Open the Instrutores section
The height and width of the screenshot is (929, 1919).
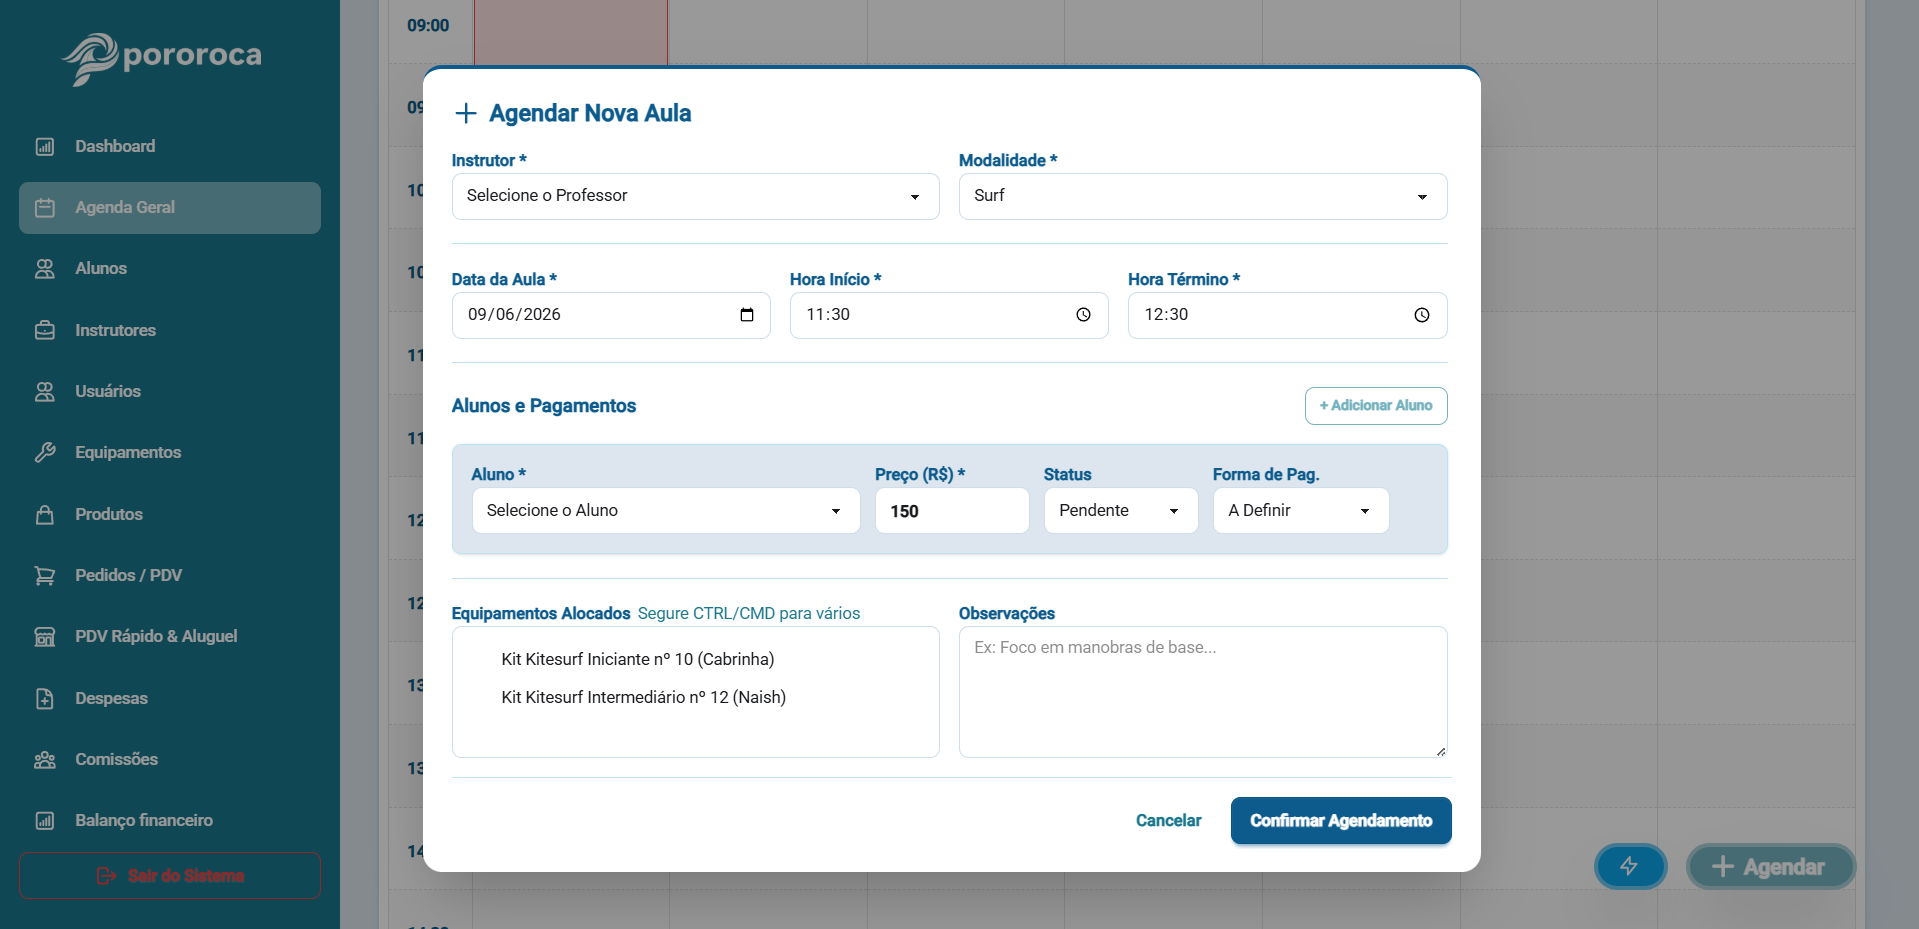tap(170, 330)
